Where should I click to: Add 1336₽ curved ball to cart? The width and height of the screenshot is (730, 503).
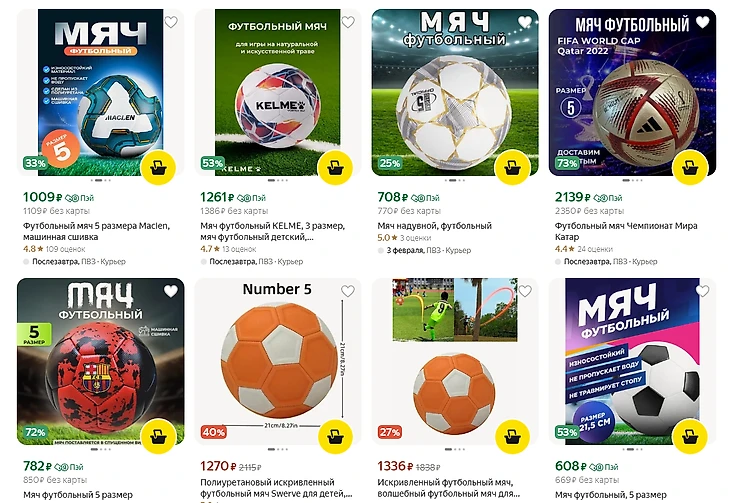pos(512,436)
